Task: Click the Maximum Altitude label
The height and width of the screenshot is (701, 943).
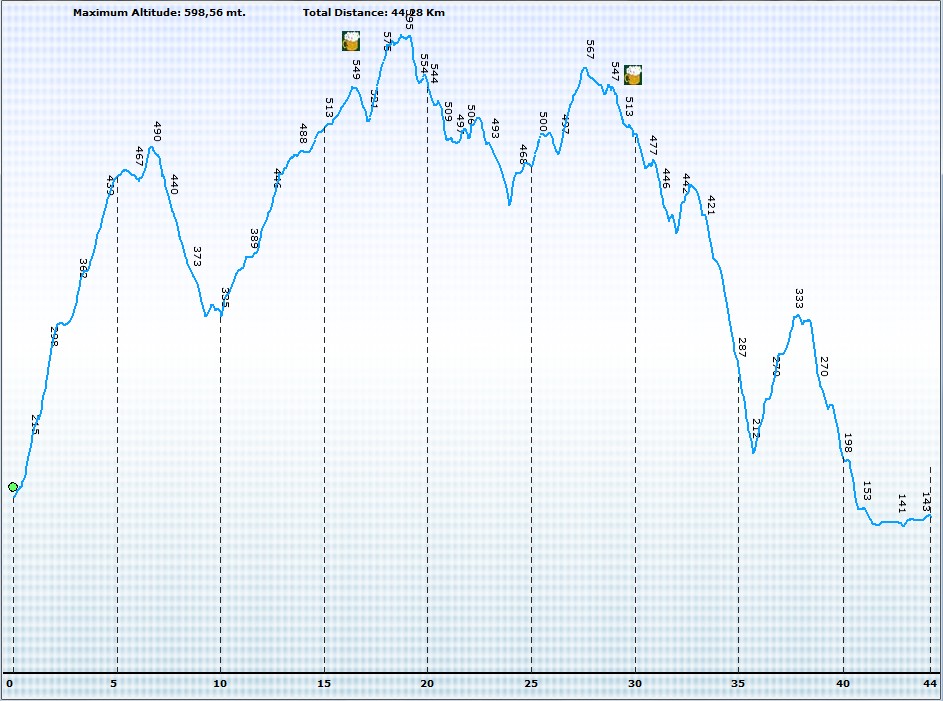Action: 159,13
